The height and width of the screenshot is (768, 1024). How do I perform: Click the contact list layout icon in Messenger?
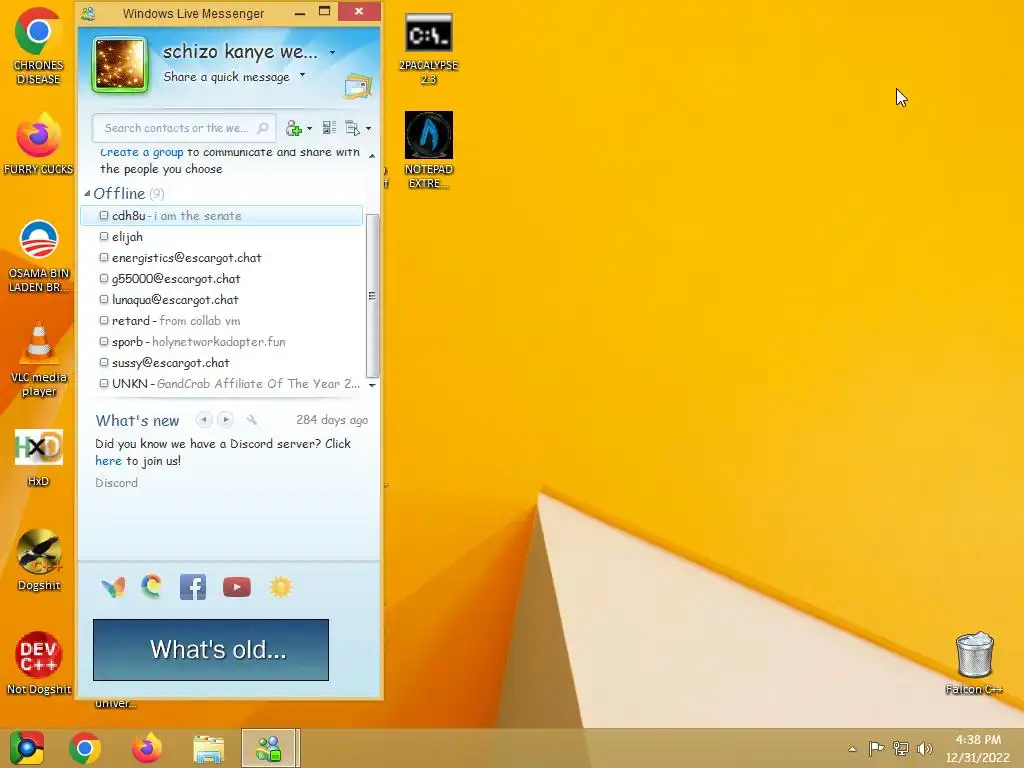[329, 128]
